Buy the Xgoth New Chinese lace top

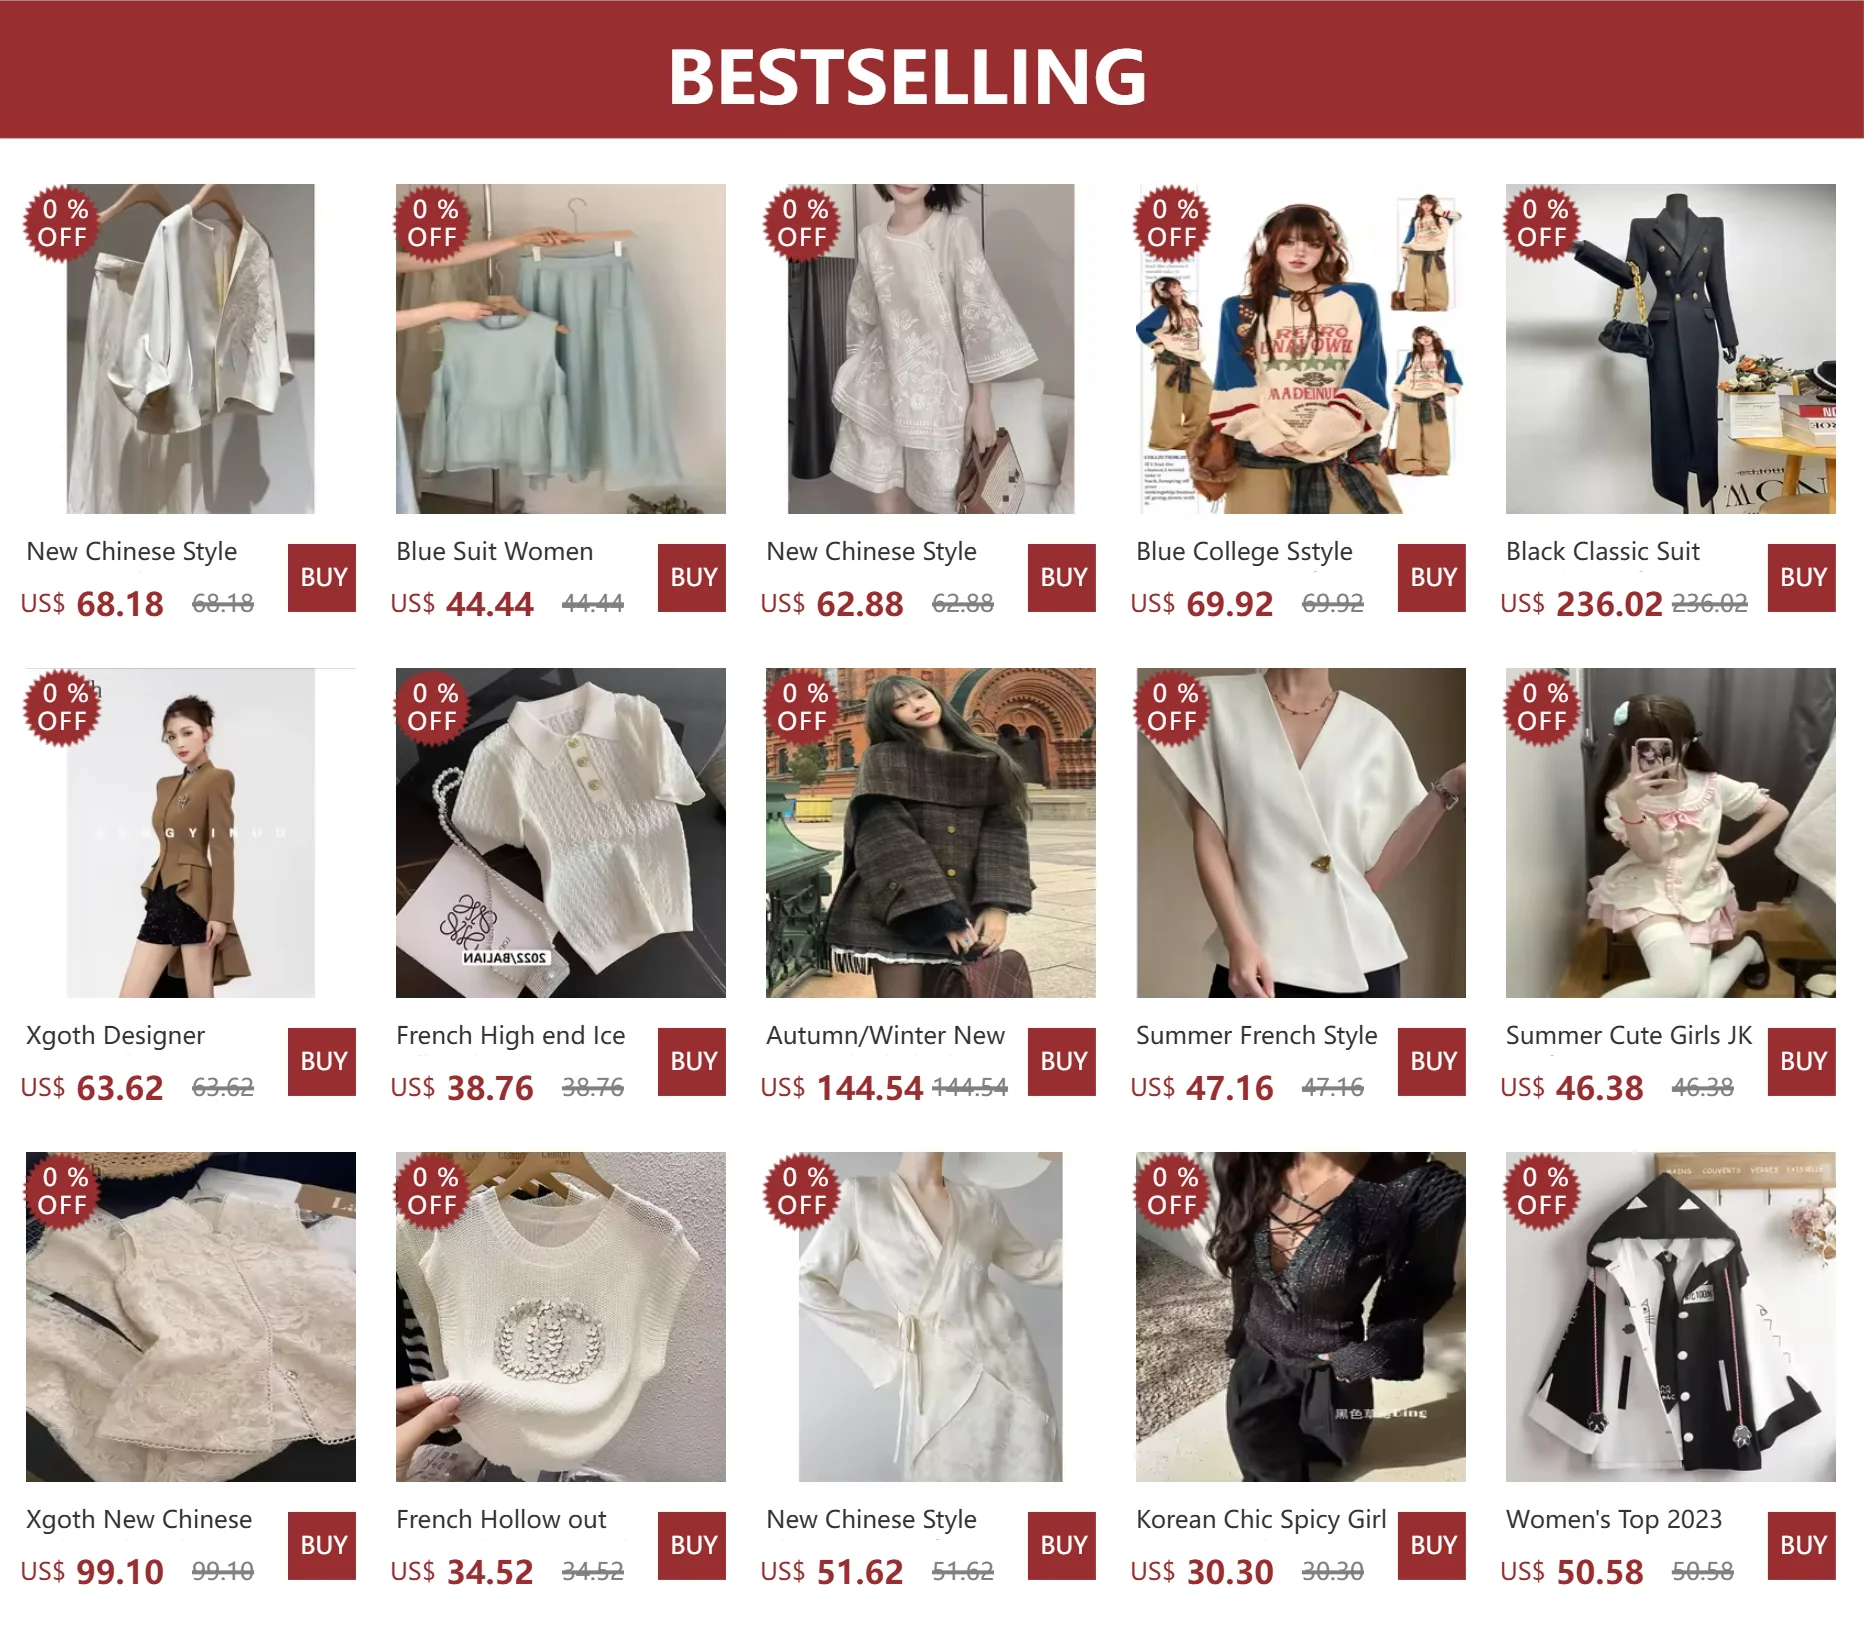pyautogui.click(x=322, y=1546)
